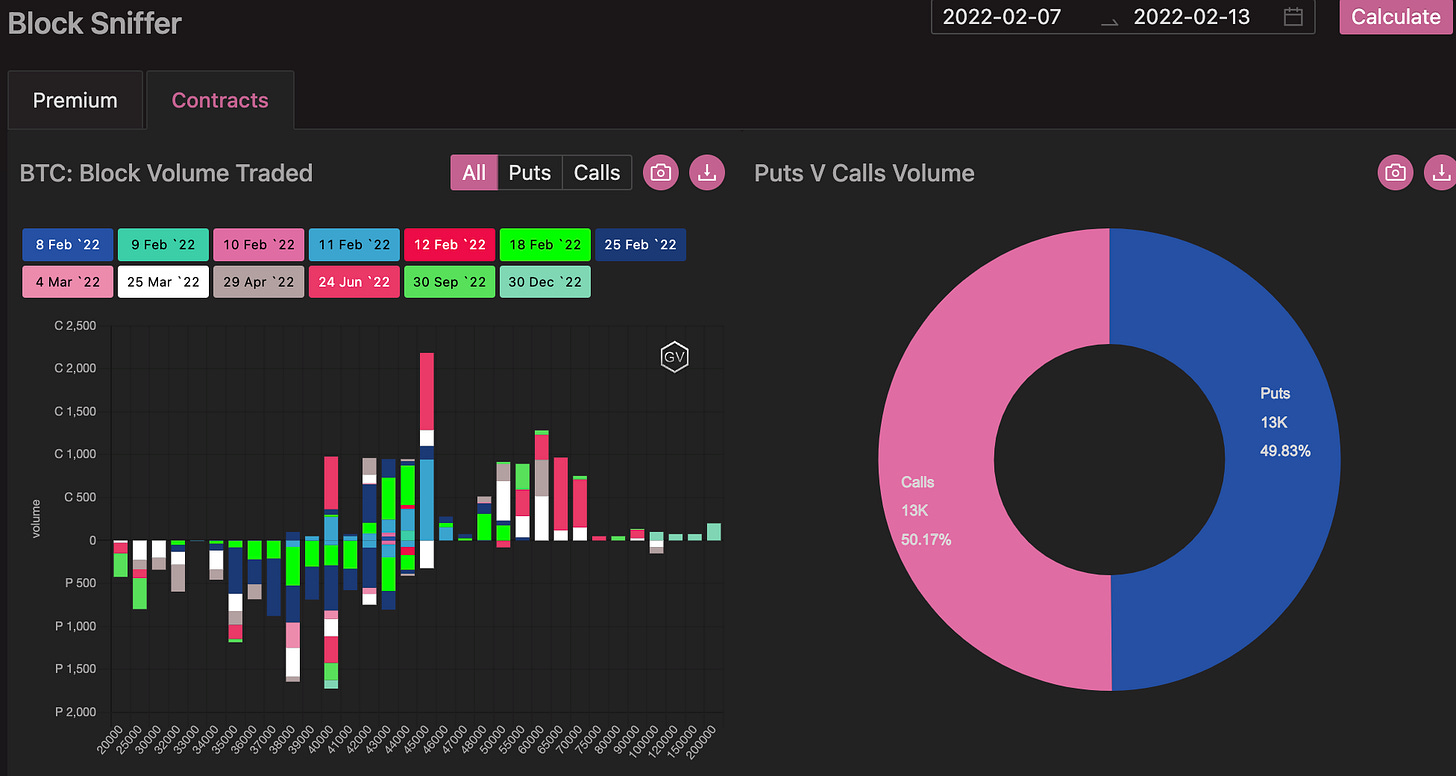1456x776 pixels.
Task: Toggle the 18 Feb `22 legend series
Action: point(545,245)
